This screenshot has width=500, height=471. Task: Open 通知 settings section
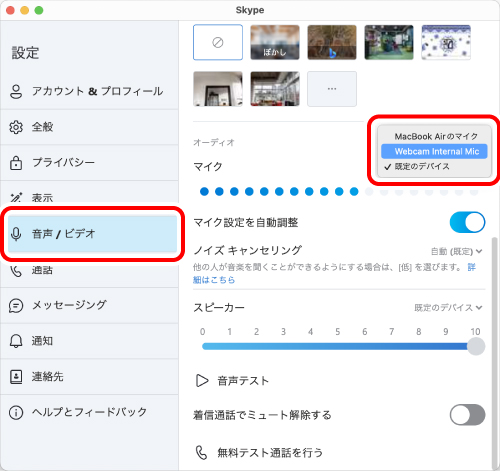click(x=89, y=341)
